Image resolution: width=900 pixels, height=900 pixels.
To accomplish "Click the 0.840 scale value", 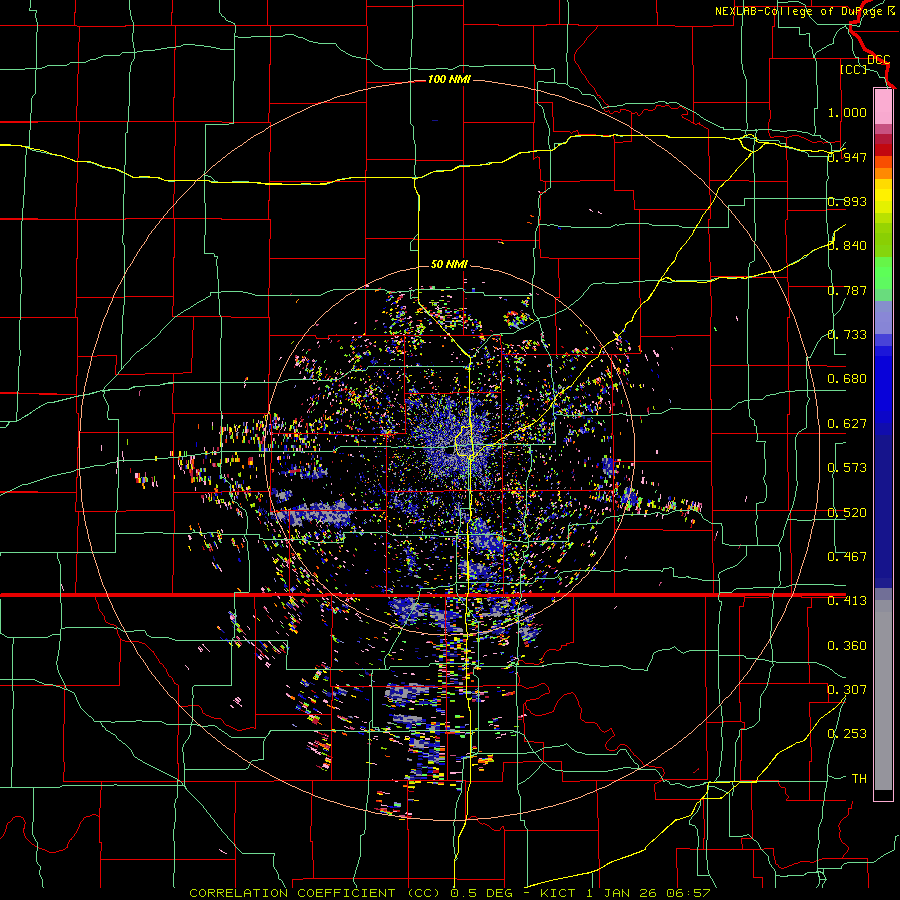I will tap(847, 246).
